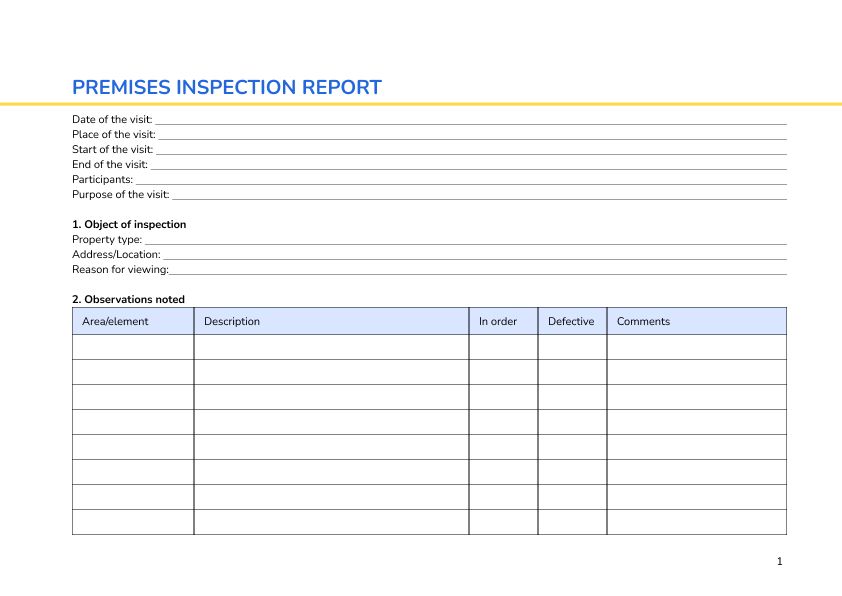The image size is (842, 596).
Task: Select the heading 1. Object of inspection
Action: (x=129, y=224)
